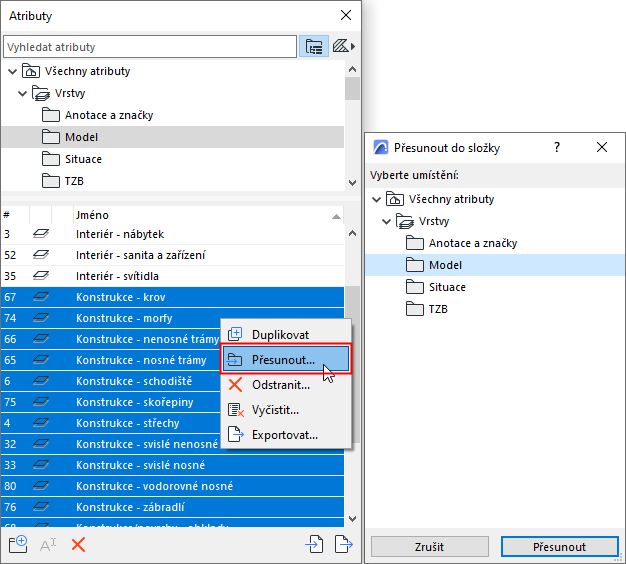Select layer row Konstrukce - vodorovné nosné
This screenshot has width=626, height=564.
173,486
